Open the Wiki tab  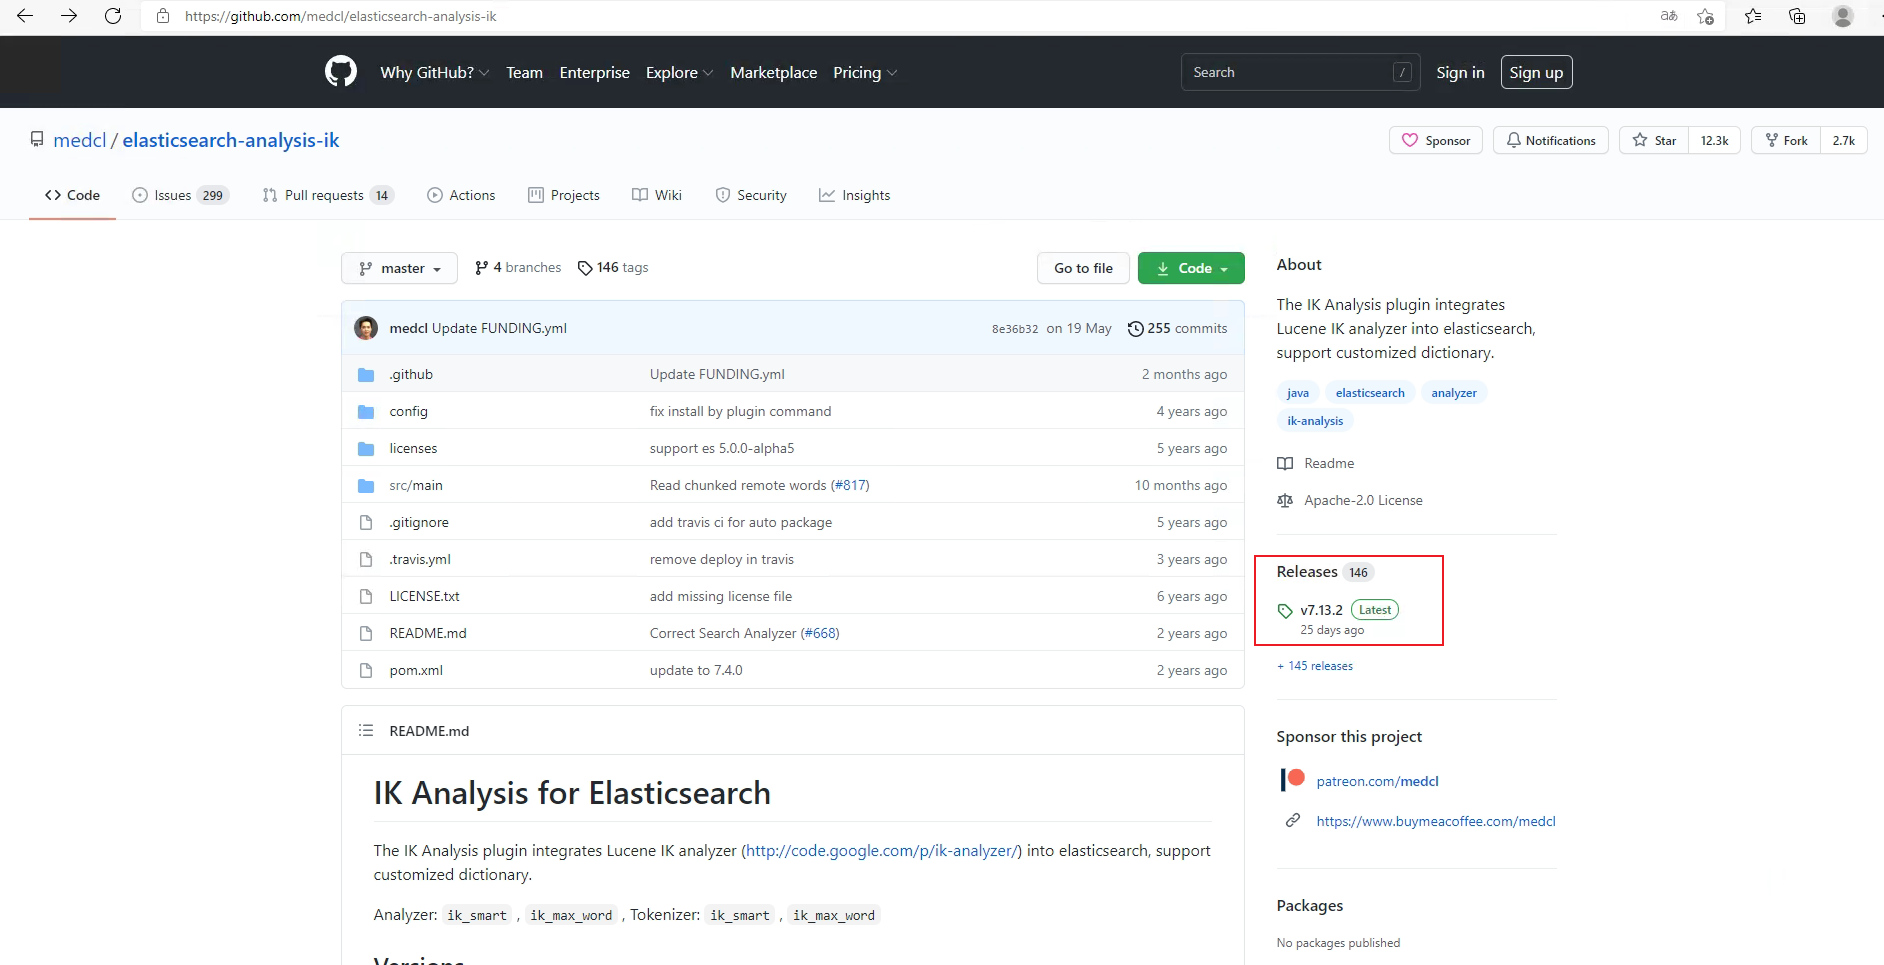[x=657, y=195]
